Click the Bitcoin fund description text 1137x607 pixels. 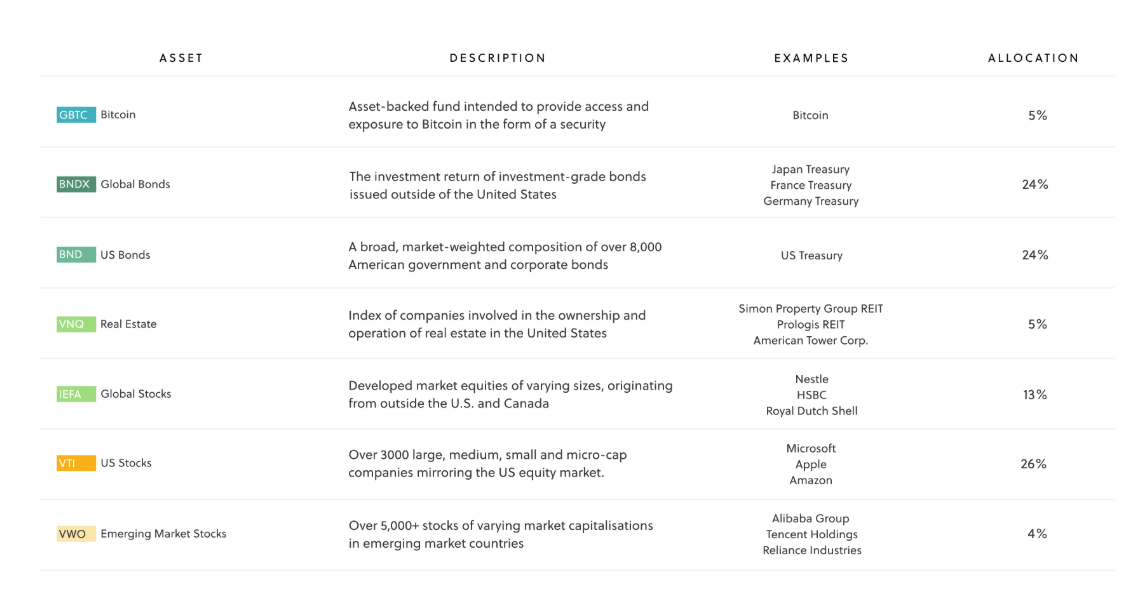[498, 115]
